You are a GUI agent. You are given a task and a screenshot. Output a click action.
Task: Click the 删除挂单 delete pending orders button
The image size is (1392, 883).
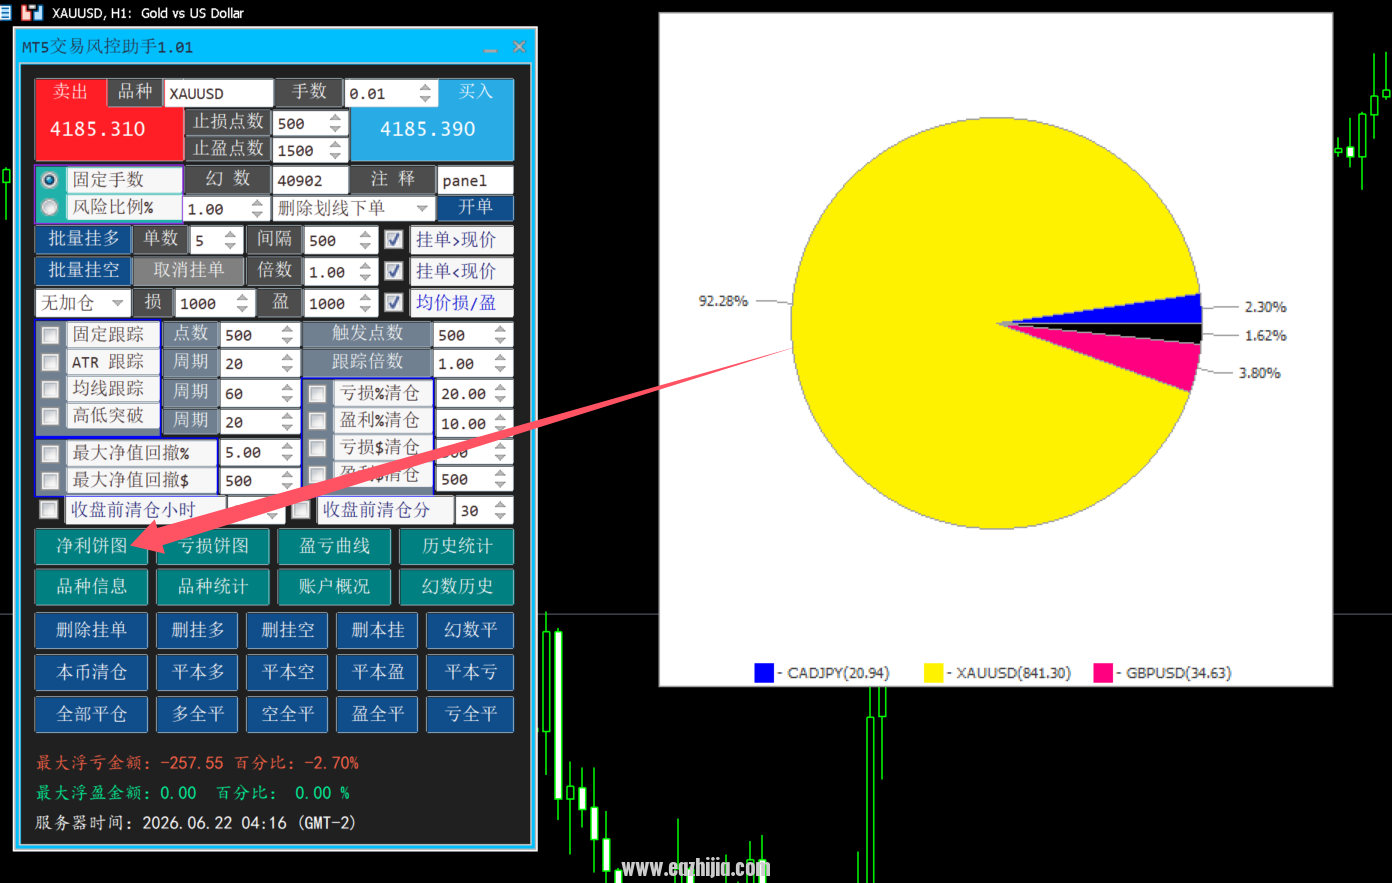91,630
